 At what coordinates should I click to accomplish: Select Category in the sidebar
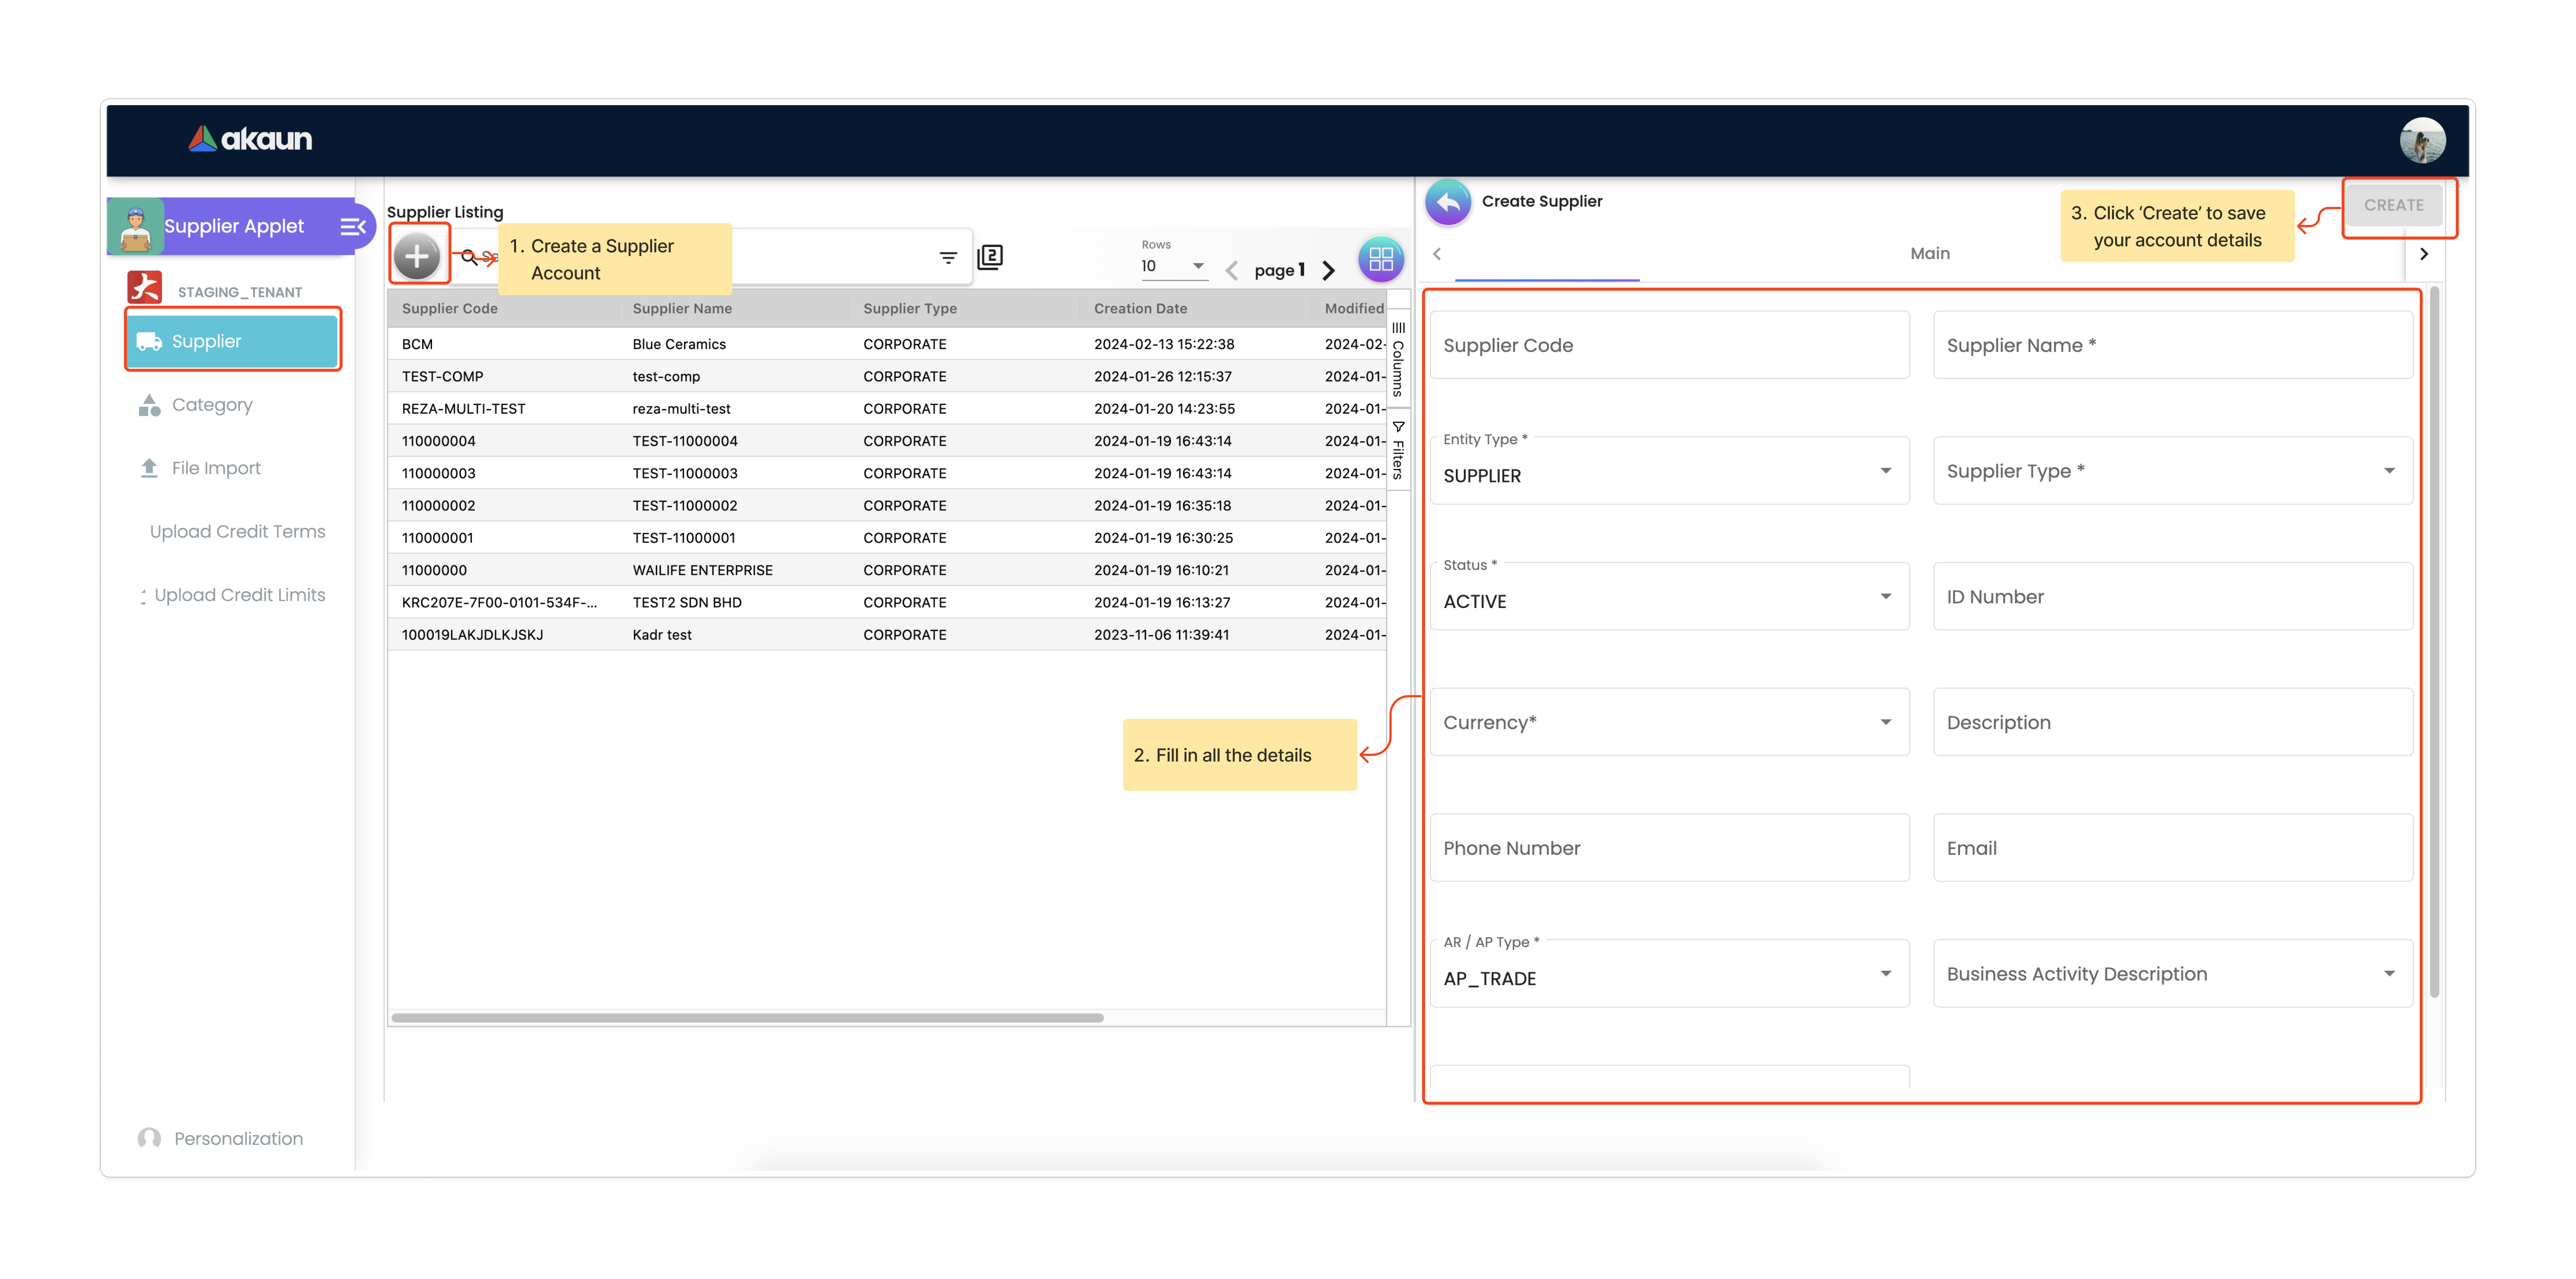pos(212,405)
